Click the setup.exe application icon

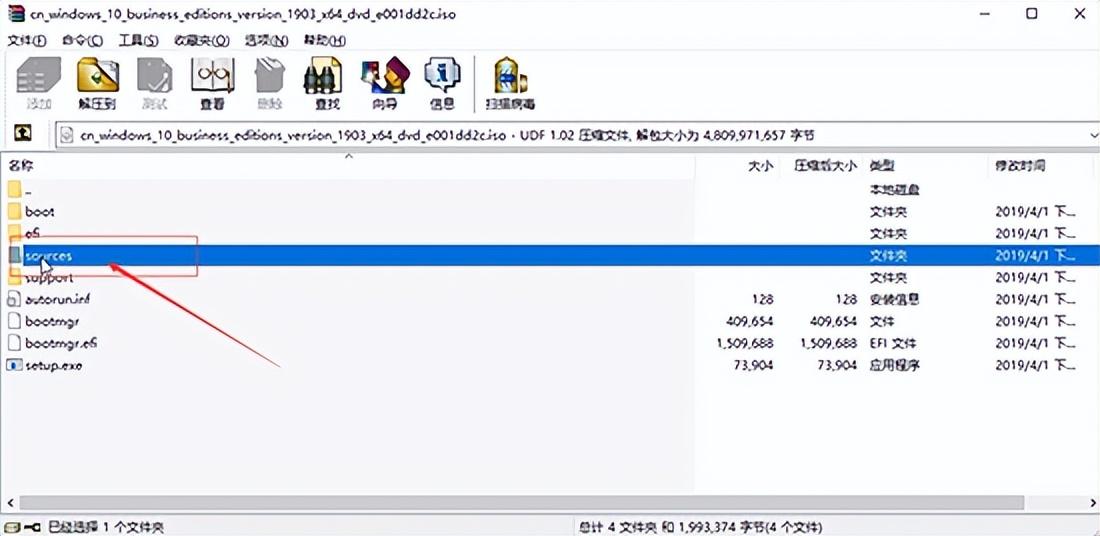click(x=15, y=365)
